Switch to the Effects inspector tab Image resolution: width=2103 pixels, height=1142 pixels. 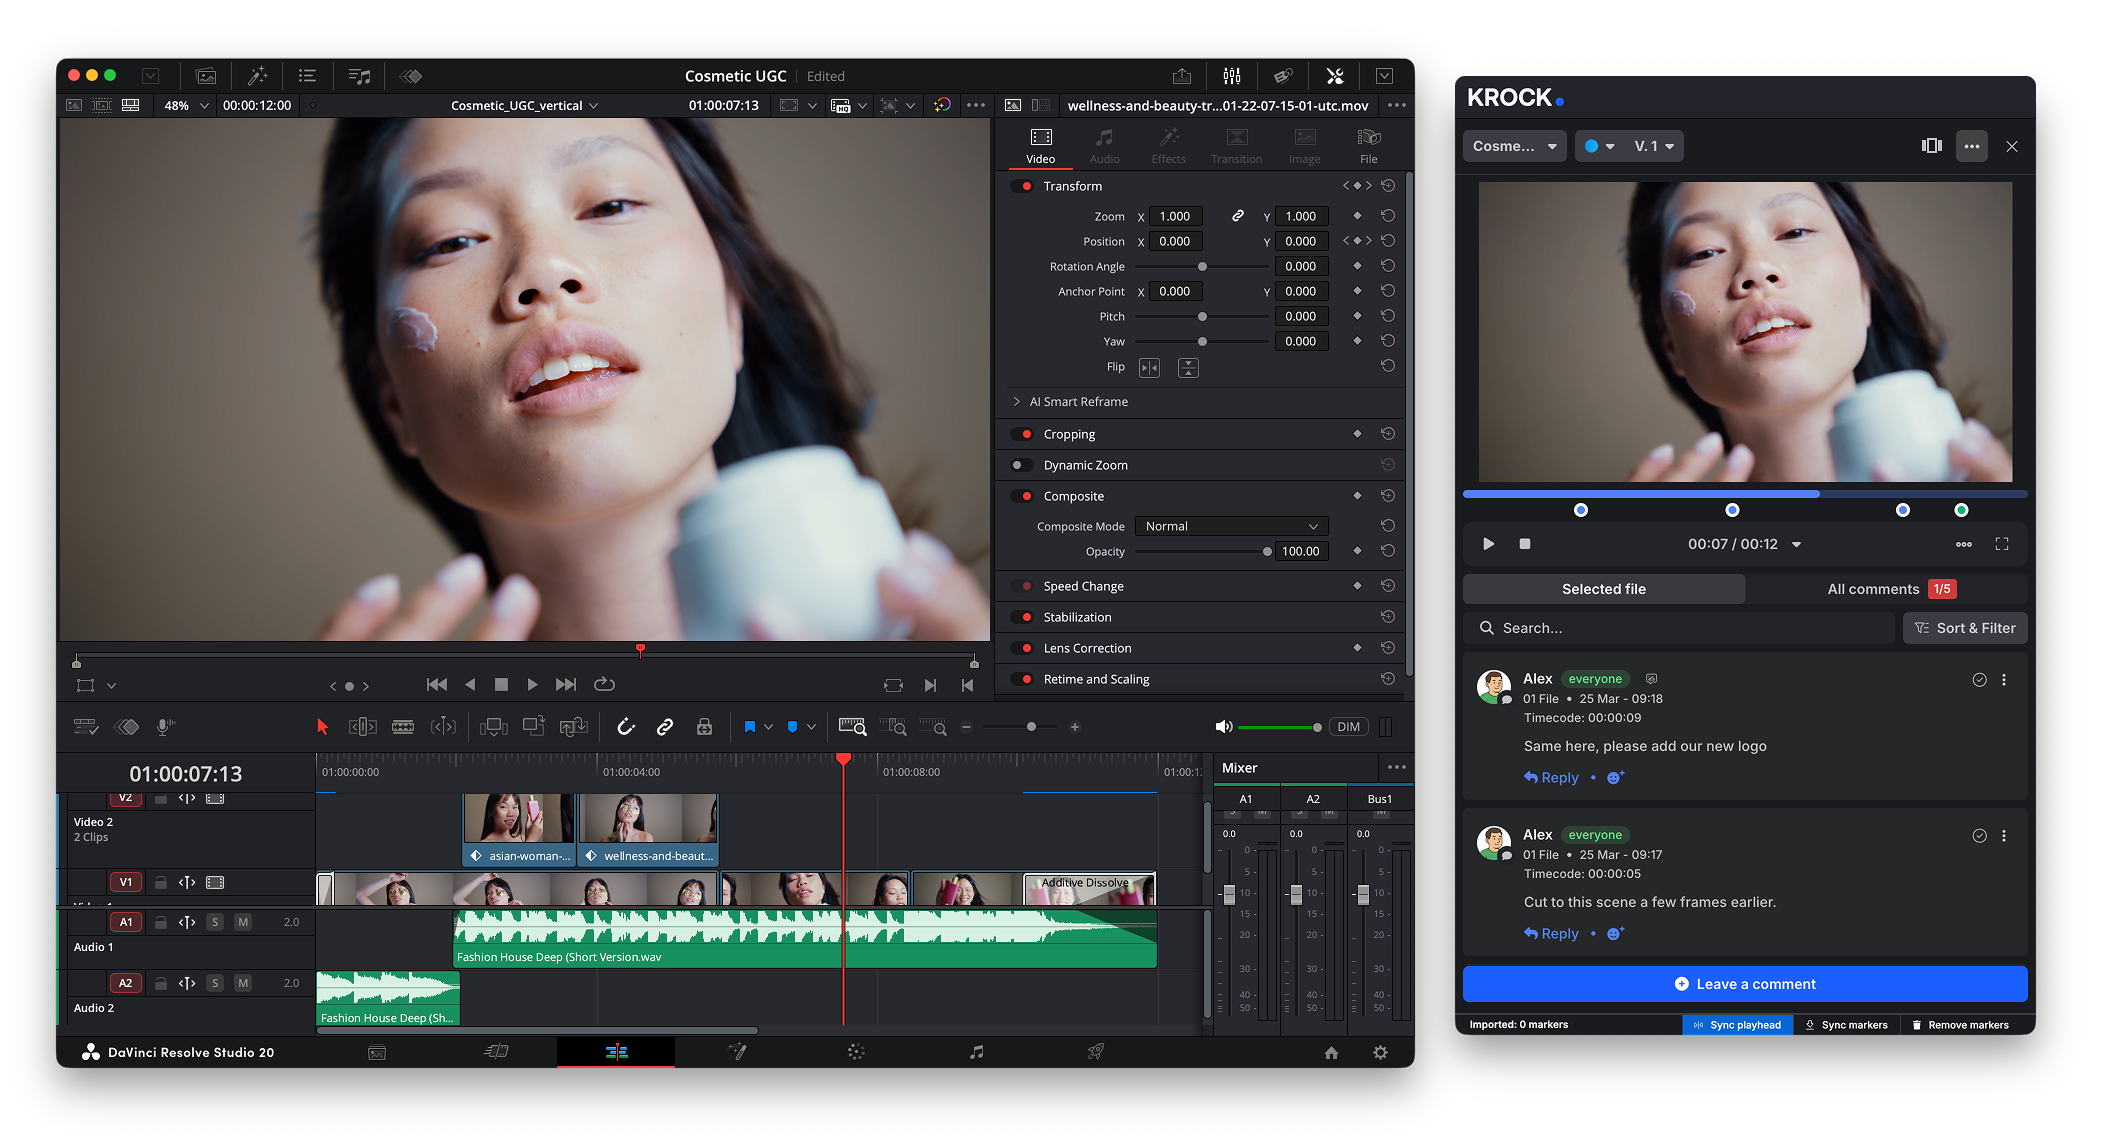tap(1168, 146)
